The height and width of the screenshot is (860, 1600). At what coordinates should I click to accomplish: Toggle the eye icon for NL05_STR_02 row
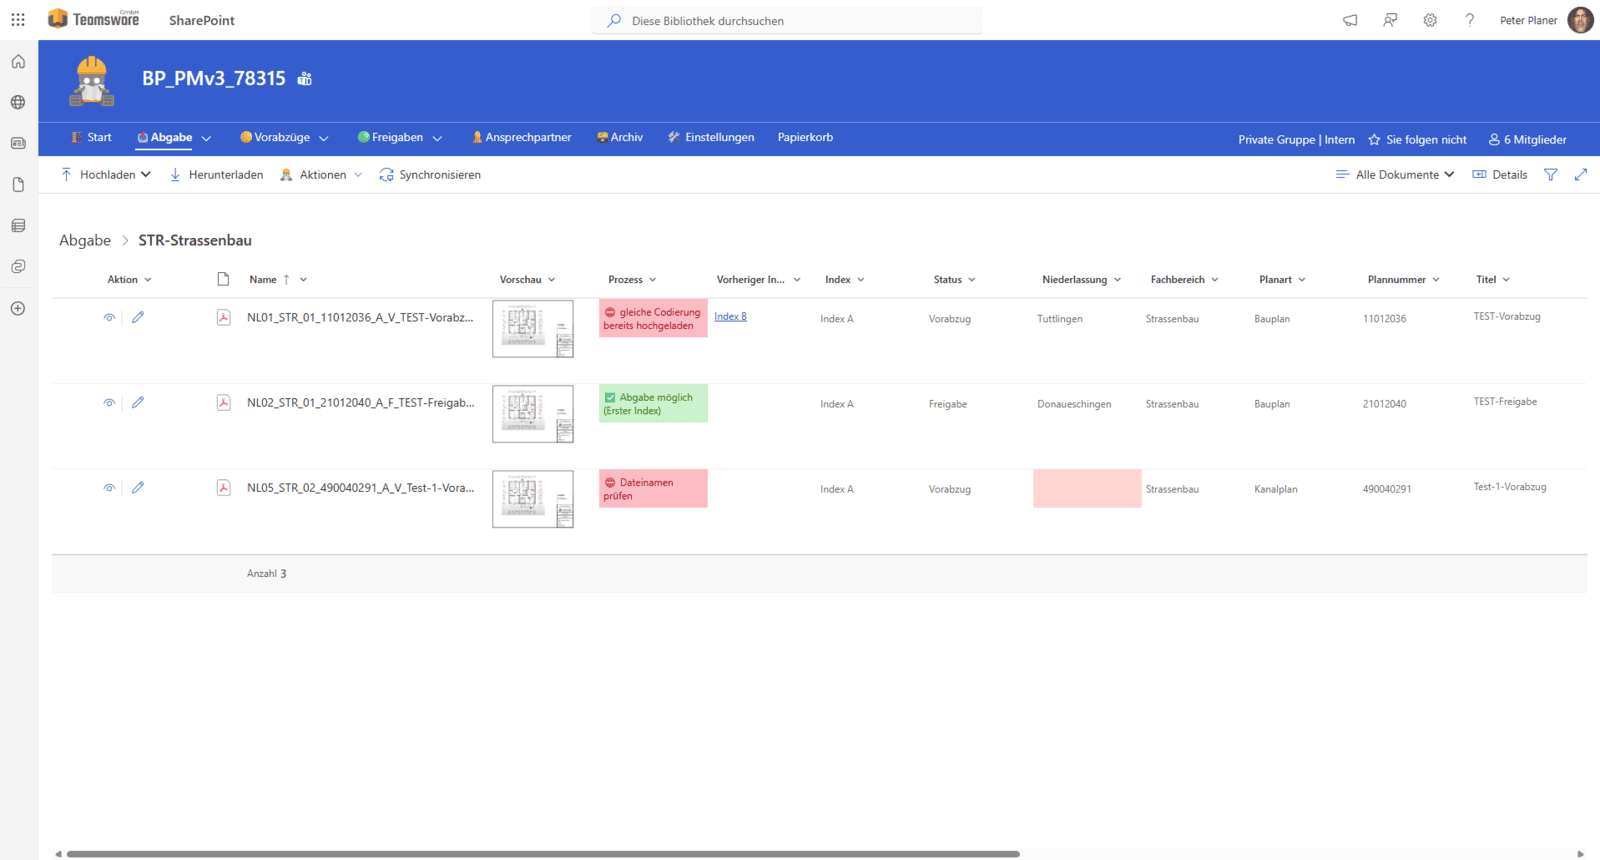pyautogui.click(x=109, y=488)
